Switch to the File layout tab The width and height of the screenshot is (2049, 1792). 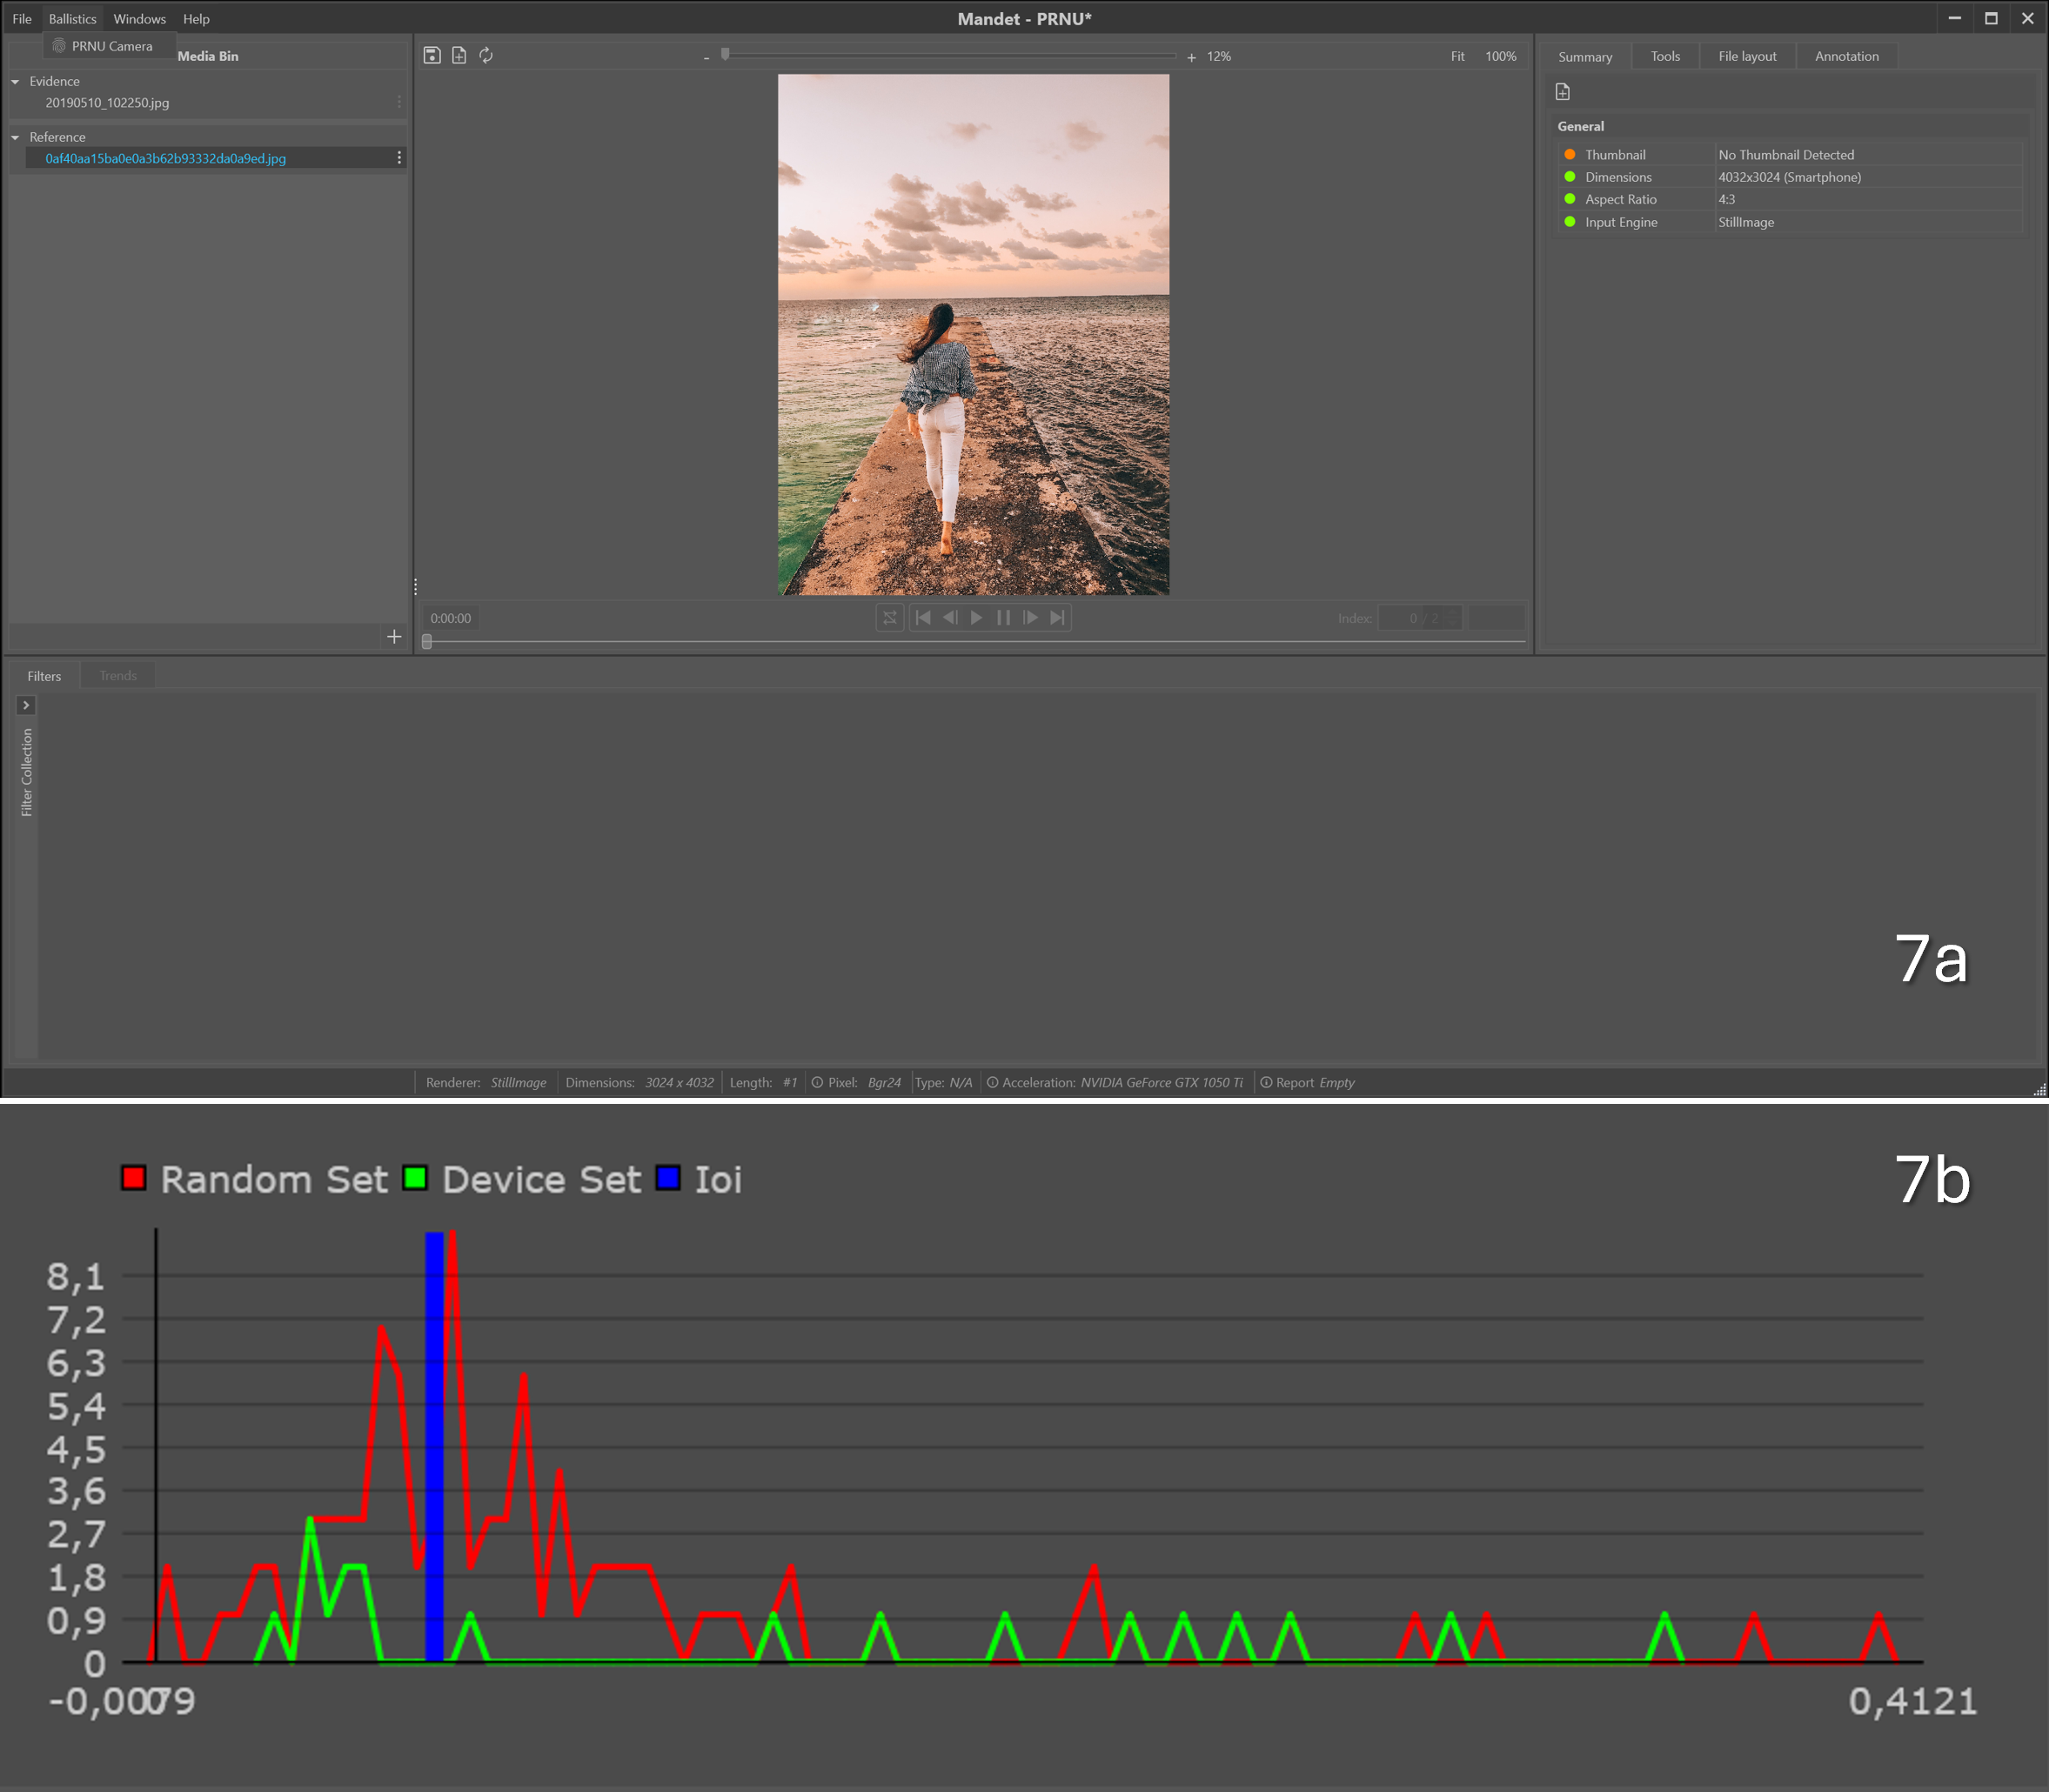click(1747, 57)
